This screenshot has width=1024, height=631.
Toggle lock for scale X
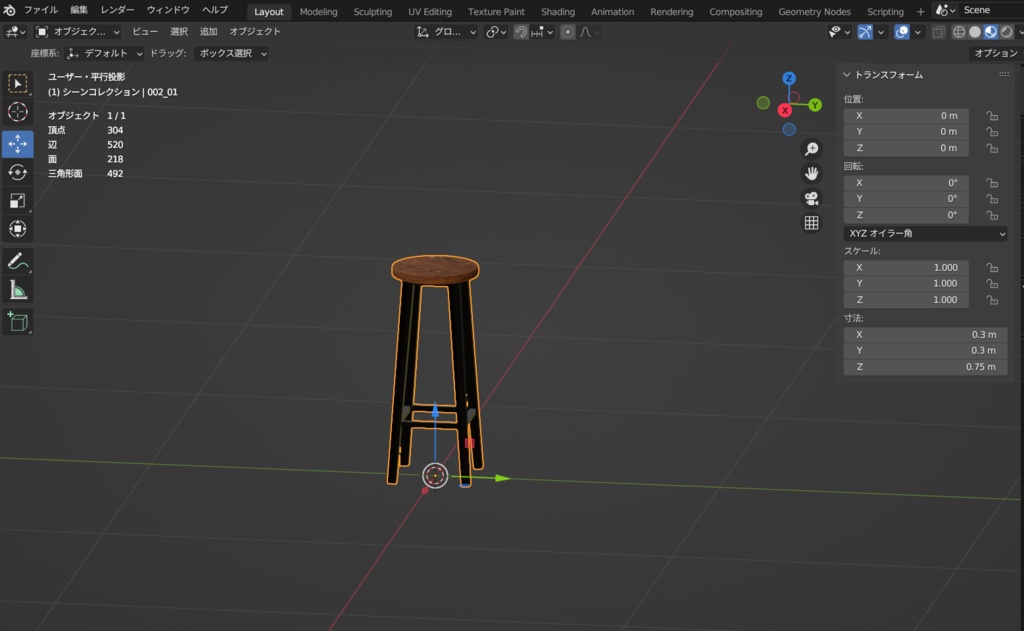click(992, 268)
